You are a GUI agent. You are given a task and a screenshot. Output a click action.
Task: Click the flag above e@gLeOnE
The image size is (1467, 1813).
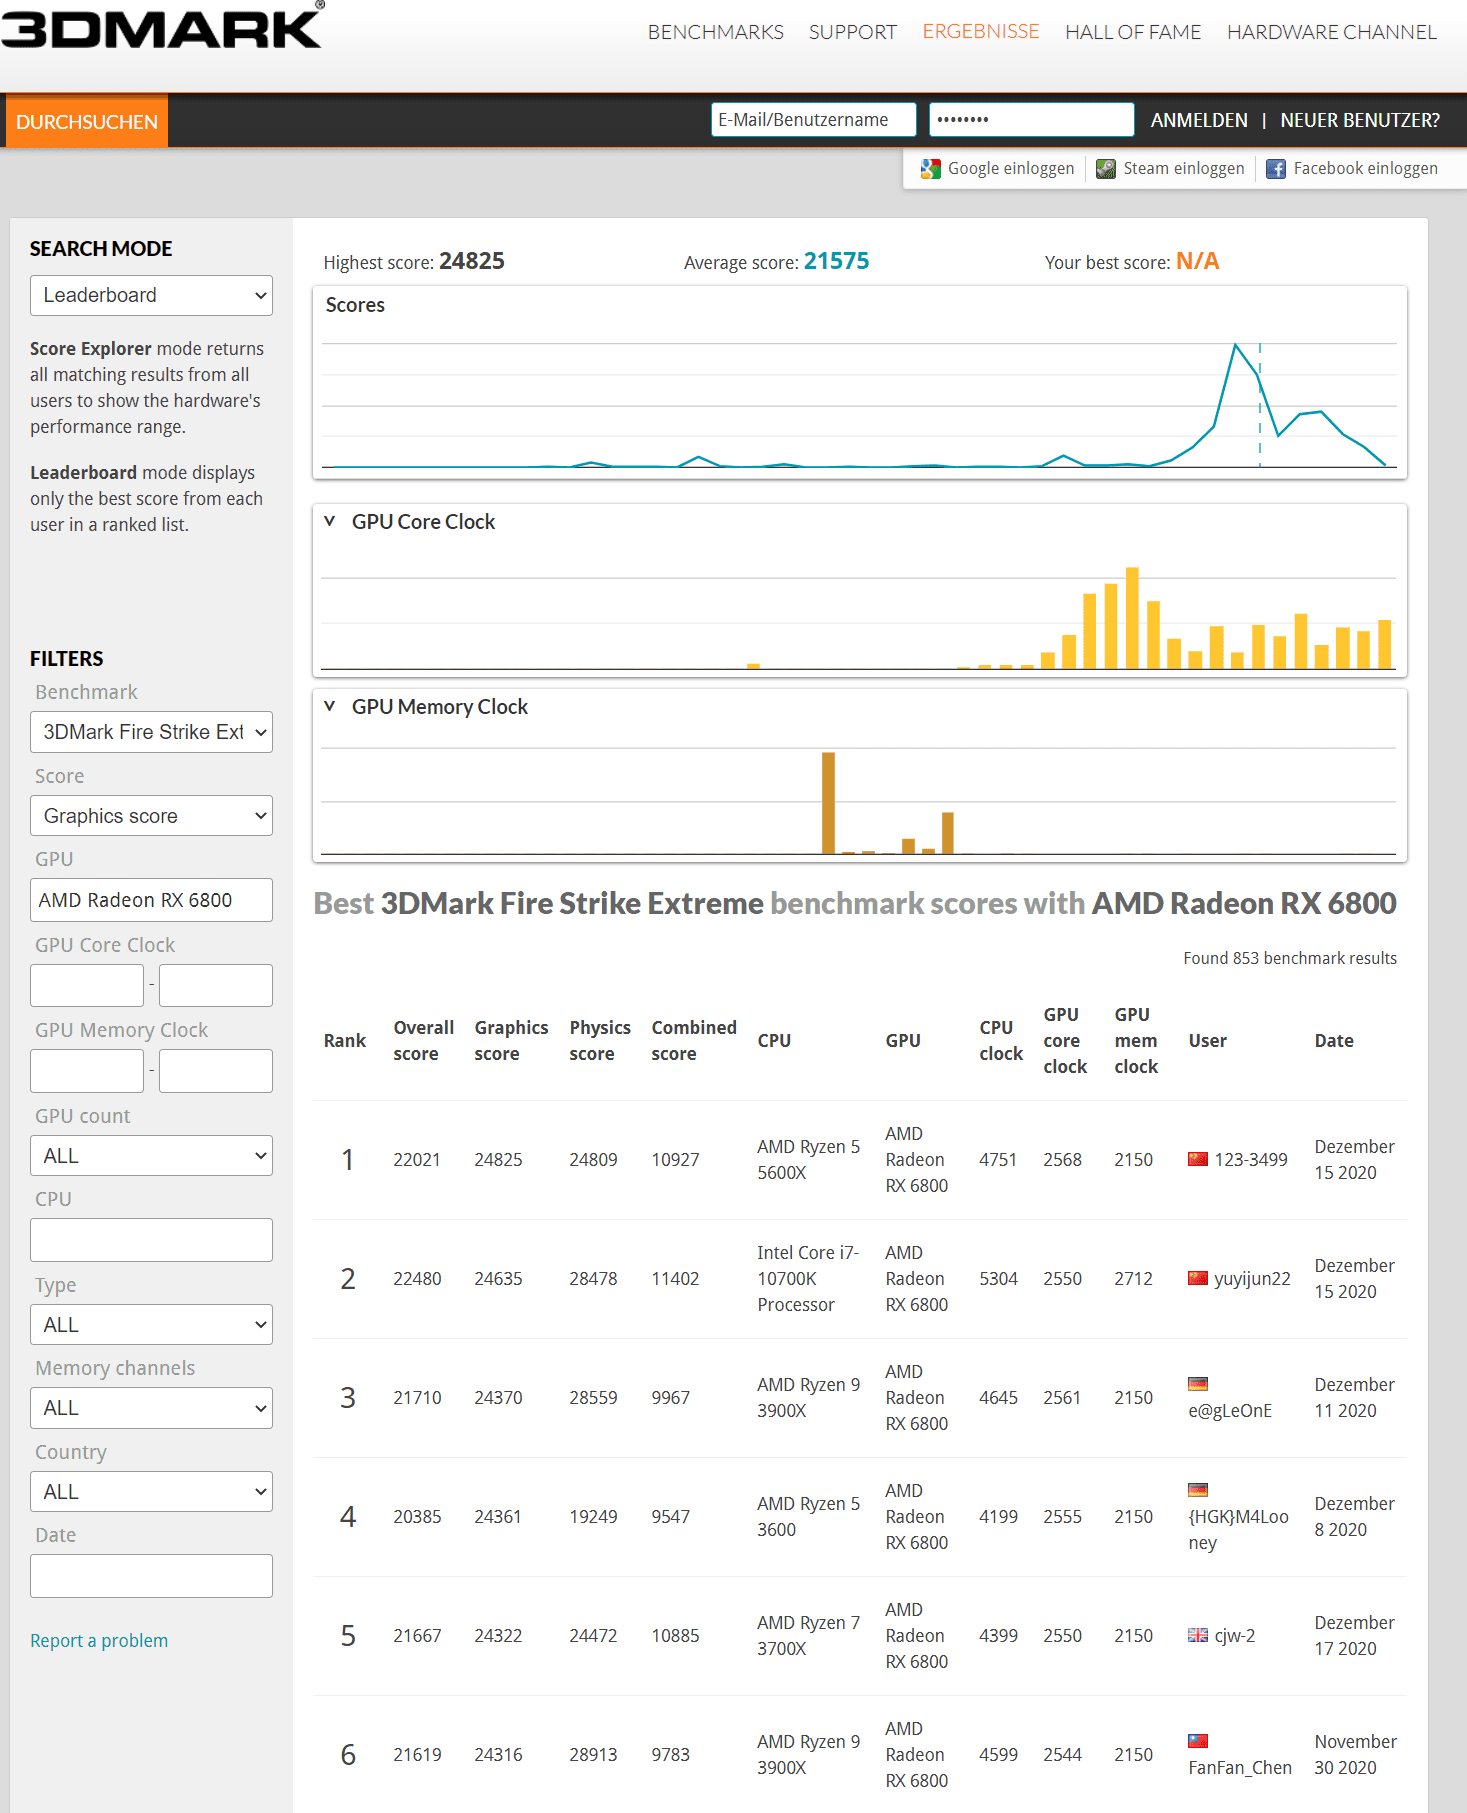pyautogui.click(x=1198, y=1384)
